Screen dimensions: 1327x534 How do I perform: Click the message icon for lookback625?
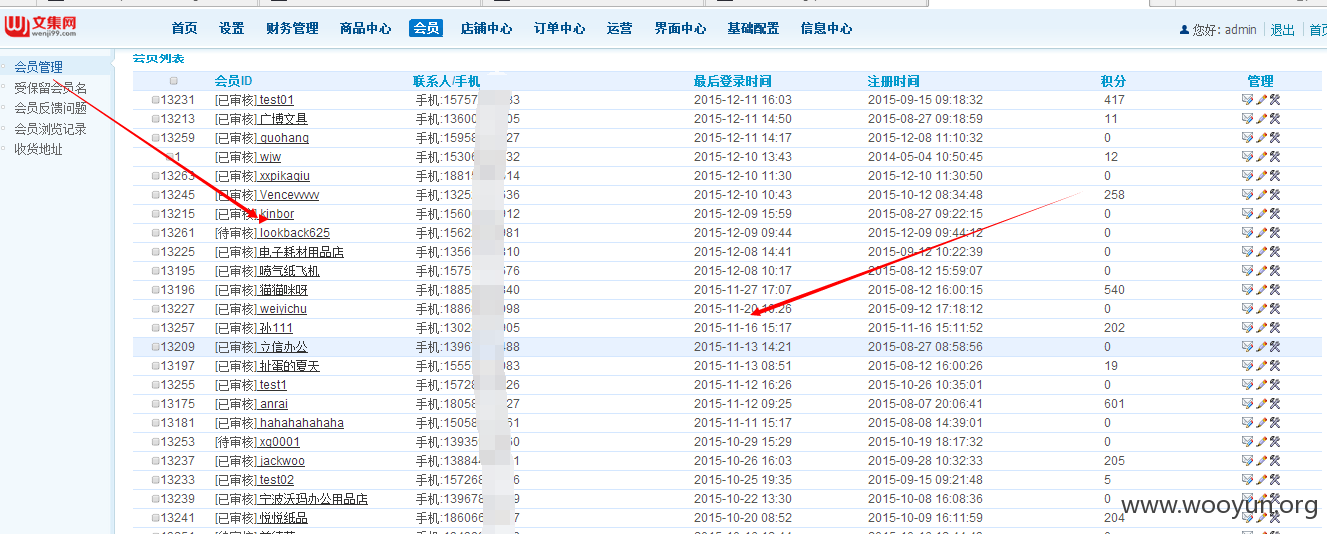(x=1247, y=233)
